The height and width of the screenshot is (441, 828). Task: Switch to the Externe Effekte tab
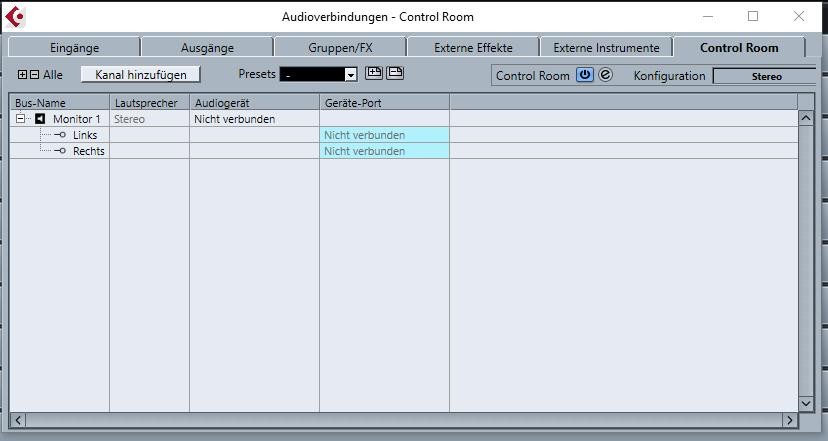click(x=473, y=48)
